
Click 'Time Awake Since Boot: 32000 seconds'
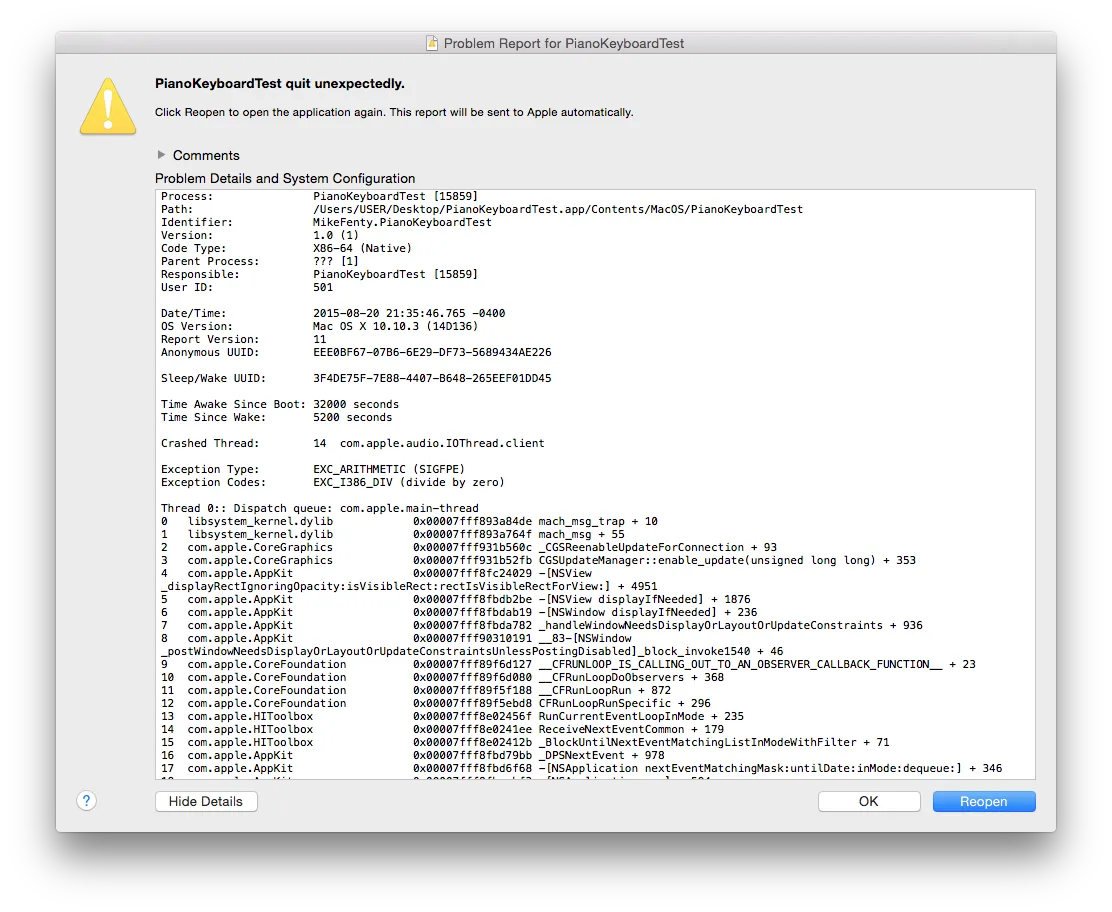click(280, 404)
